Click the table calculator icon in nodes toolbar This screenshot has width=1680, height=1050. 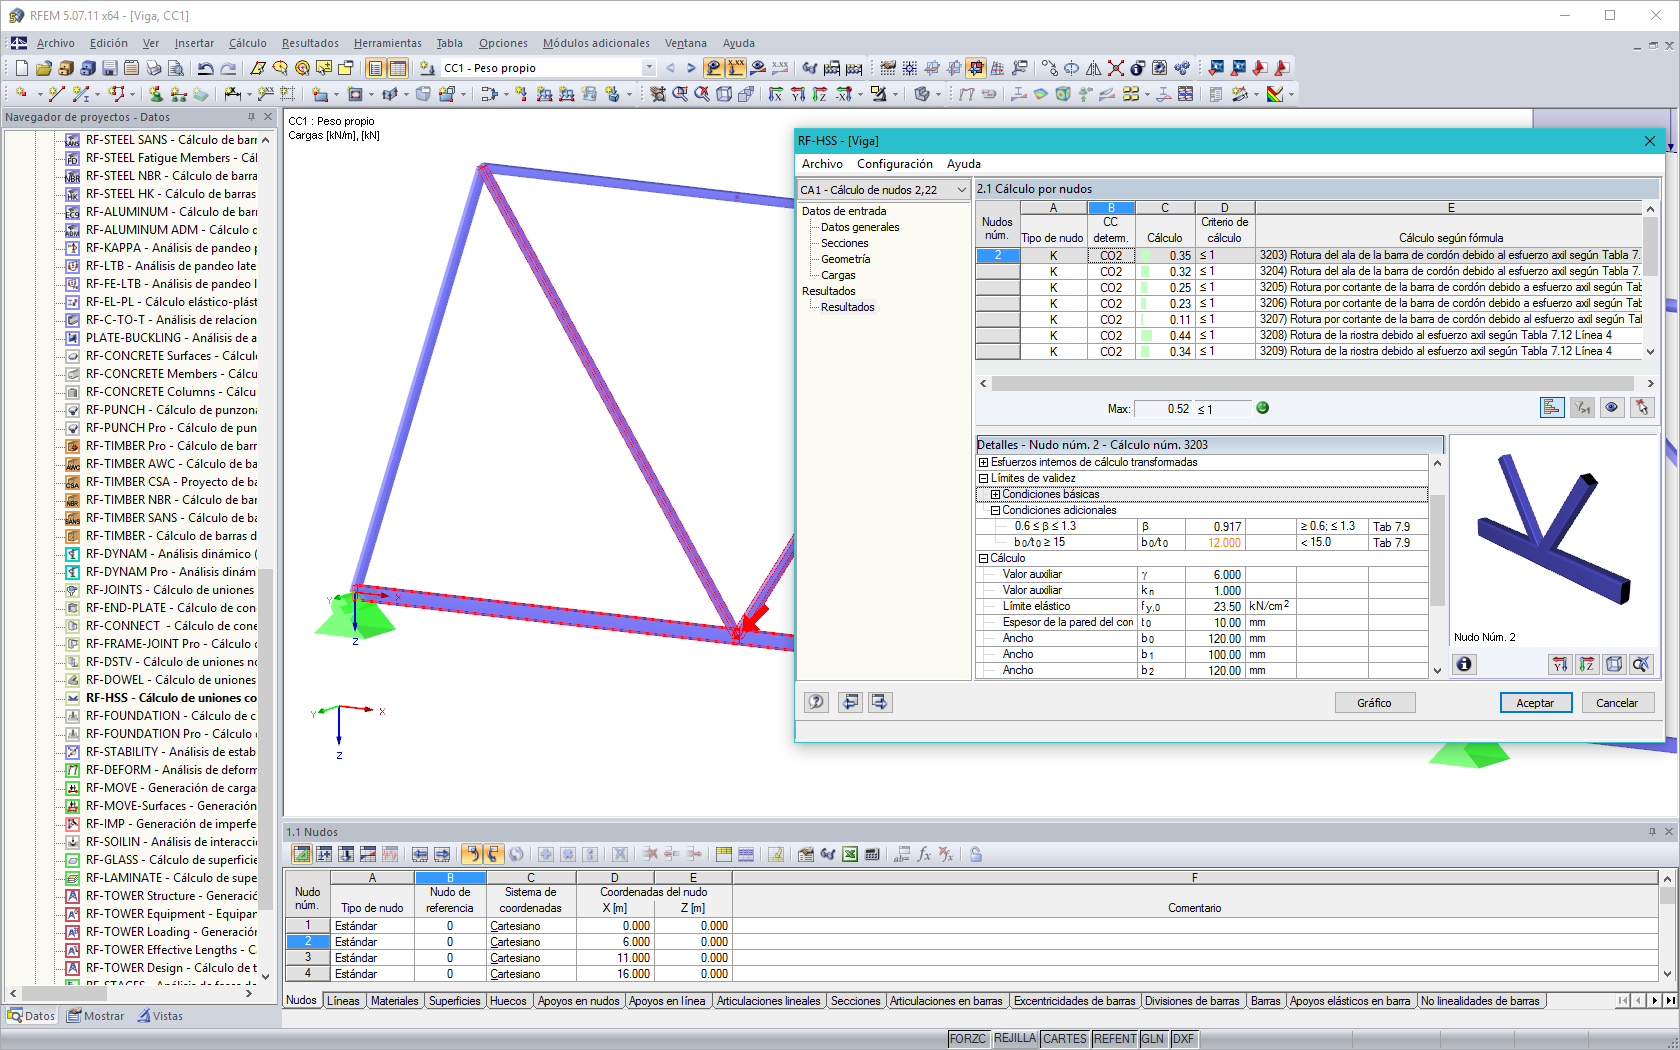[872, 854]
